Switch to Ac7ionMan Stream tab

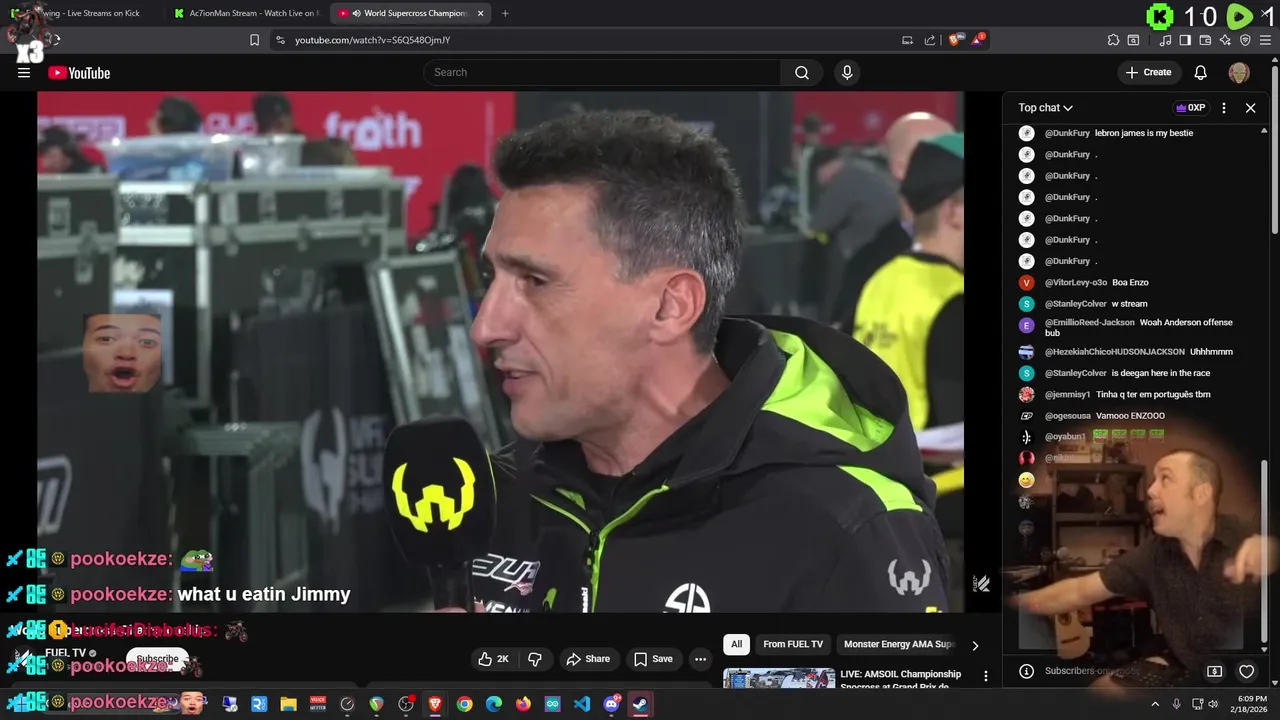coord(246,13)
